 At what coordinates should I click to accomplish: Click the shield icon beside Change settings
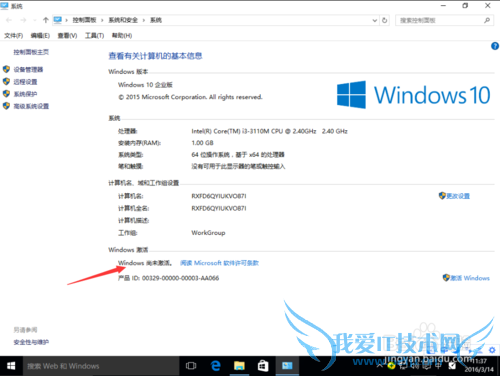(x=442, y=196)
